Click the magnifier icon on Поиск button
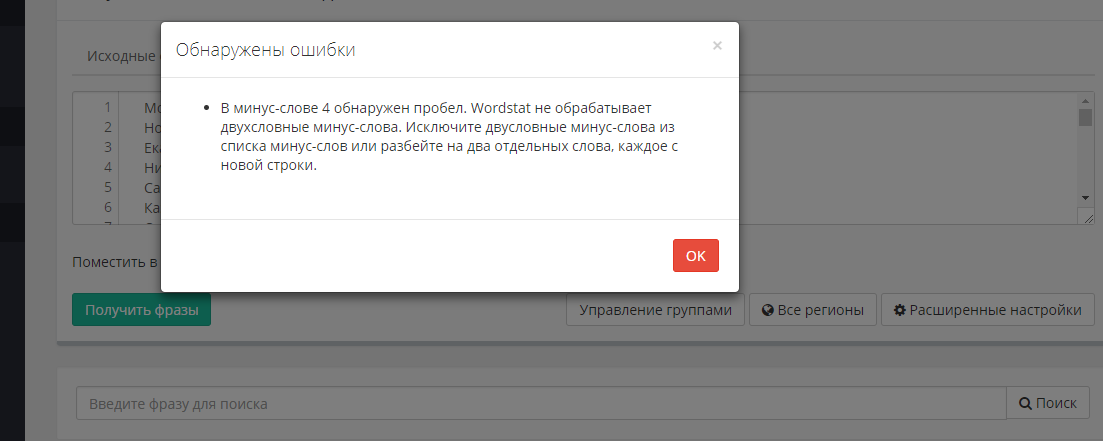This screenshot has width=1103, height=441. pos(1024,404)
